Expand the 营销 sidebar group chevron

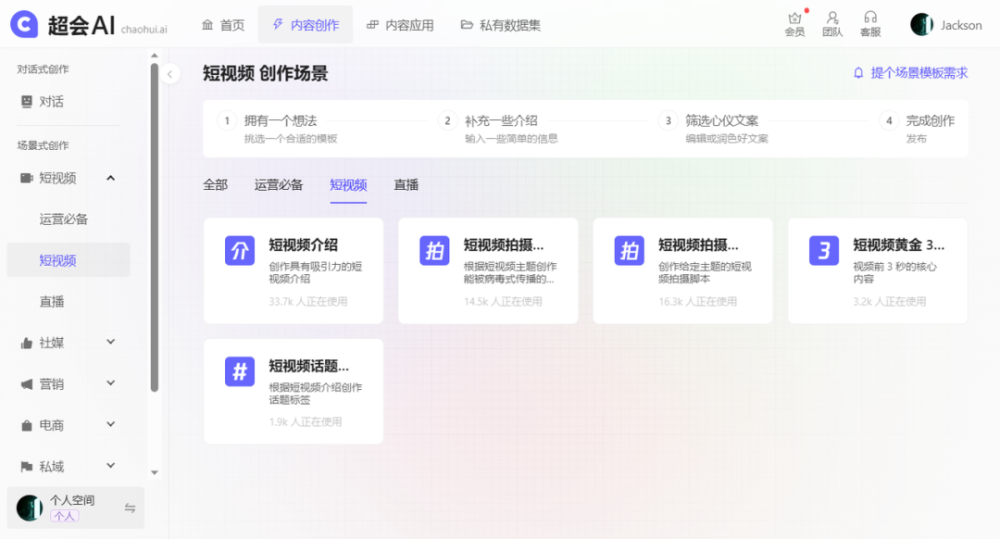110,383
